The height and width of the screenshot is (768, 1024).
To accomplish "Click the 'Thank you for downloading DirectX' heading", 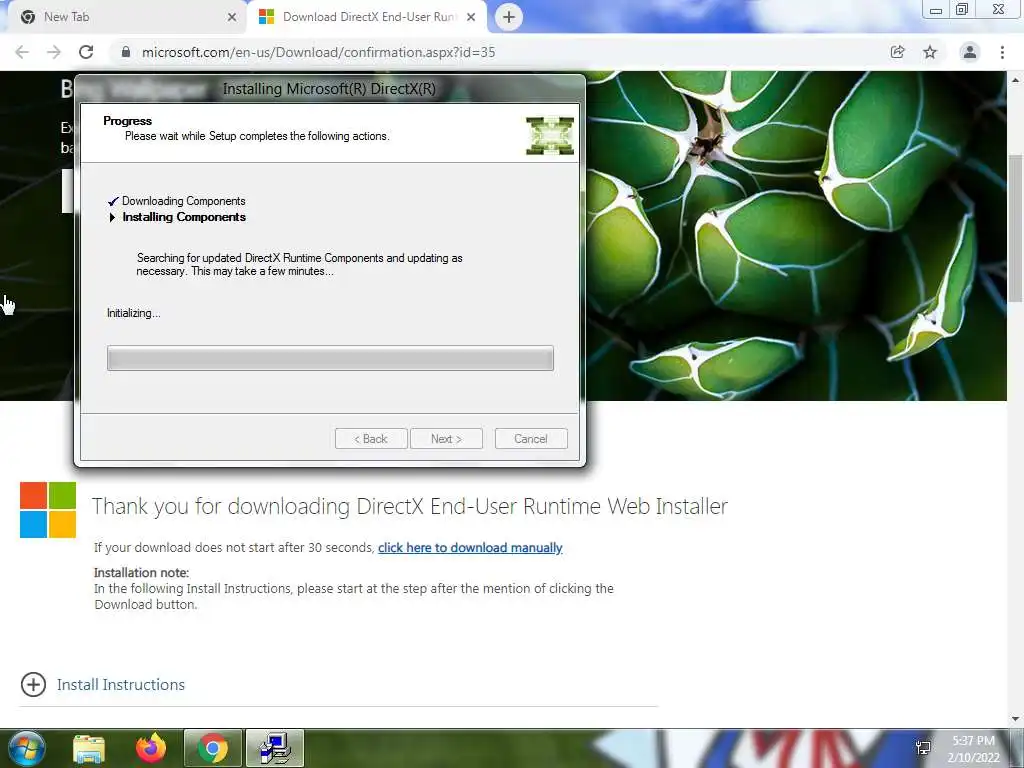I will (x=409, y=507).
